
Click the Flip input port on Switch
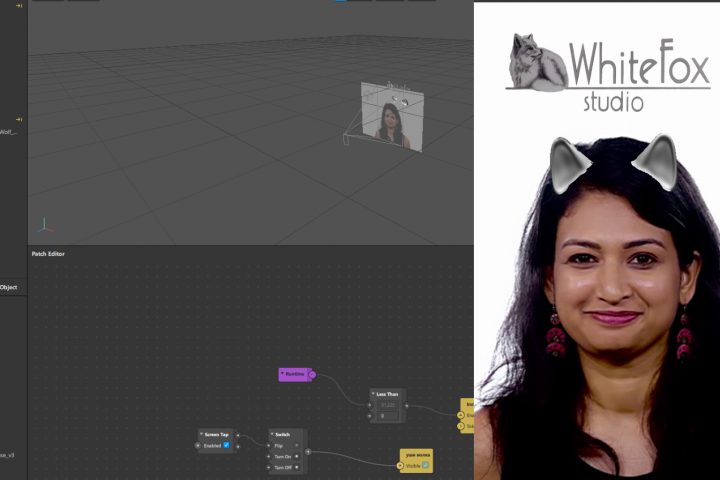coord(269,446)
